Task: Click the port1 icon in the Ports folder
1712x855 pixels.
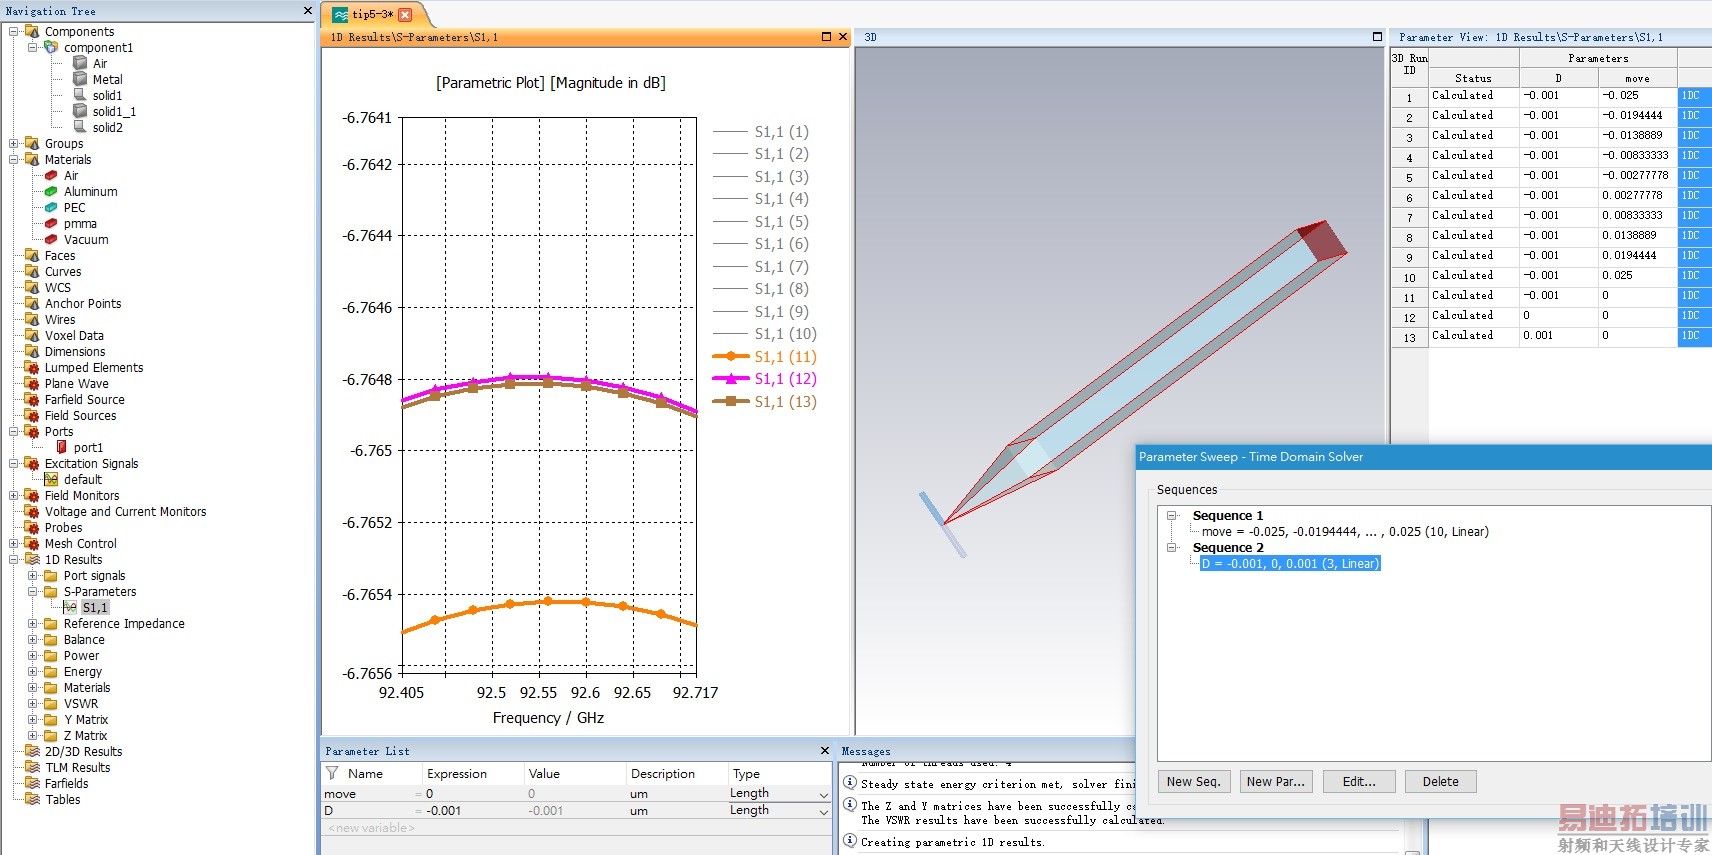Action: pos(62,447)
